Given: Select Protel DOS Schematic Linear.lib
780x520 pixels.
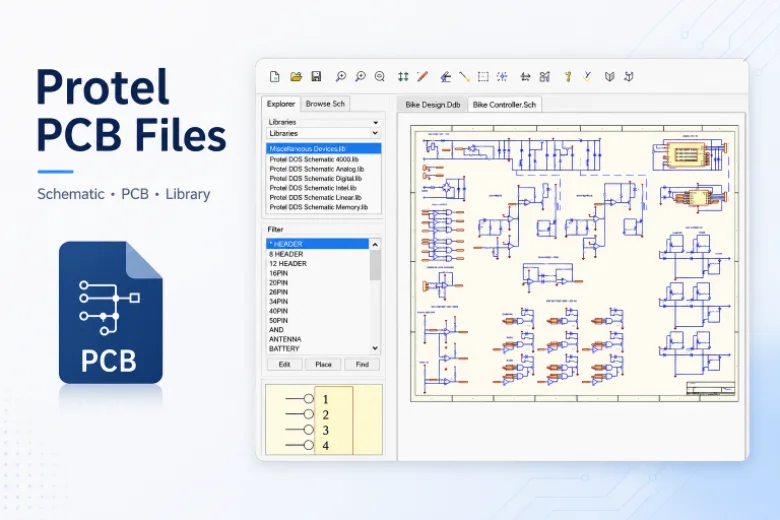Looking at the screenshot, I should 324,198.
